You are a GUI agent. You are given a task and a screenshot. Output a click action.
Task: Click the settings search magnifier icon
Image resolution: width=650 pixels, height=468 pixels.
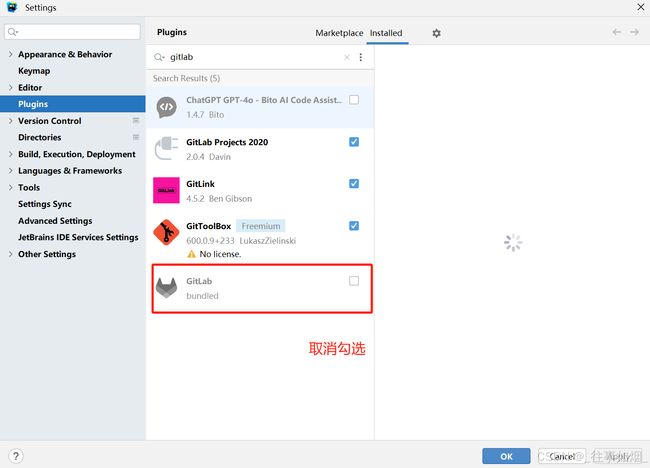coord(13,32)
